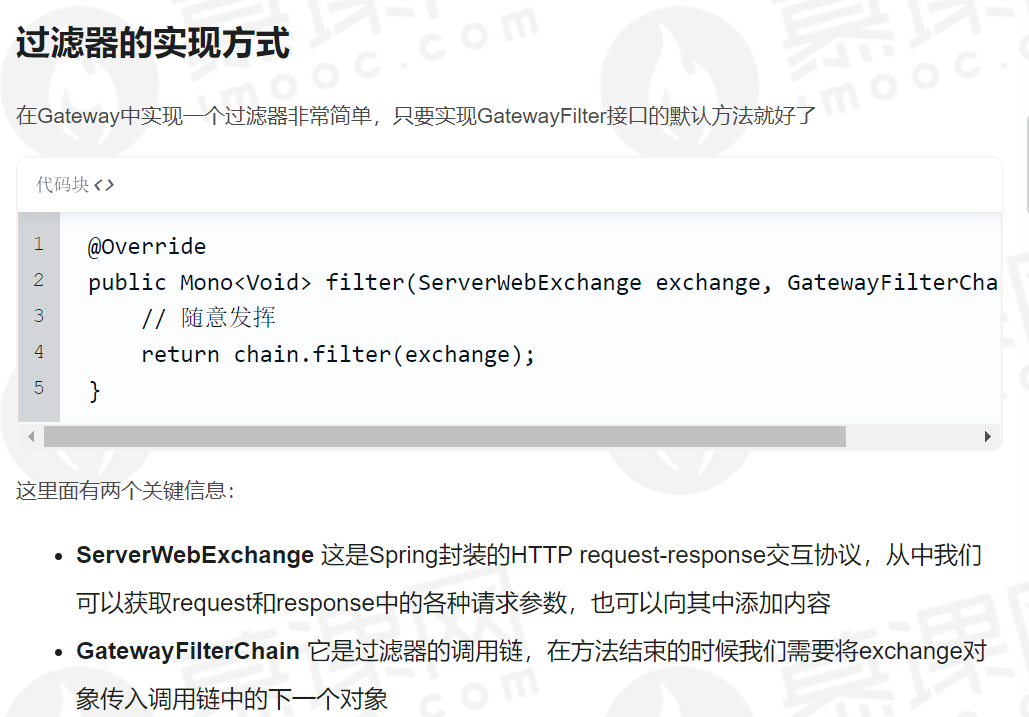This screenshot has height=717, width=1029.
Task: Click the 'return chain.filter(exchange);' code line
Action: pyautogui.click(x=338, y=355)
